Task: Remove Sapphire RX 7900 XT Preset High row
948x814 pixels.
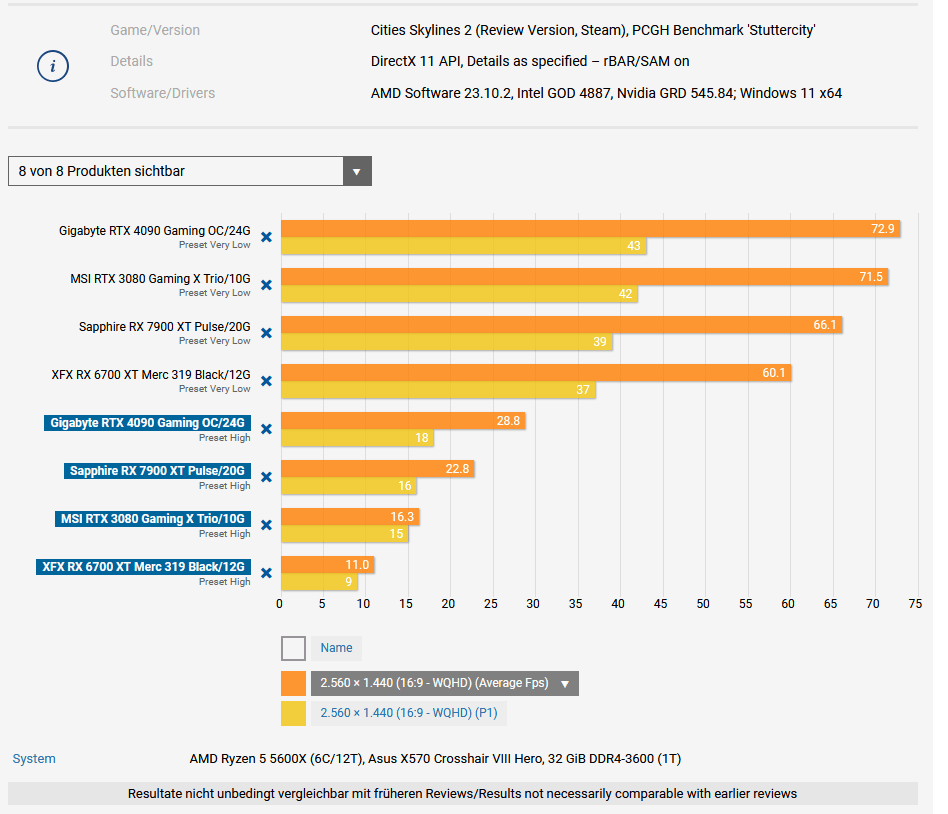Action: coord(267,477)
